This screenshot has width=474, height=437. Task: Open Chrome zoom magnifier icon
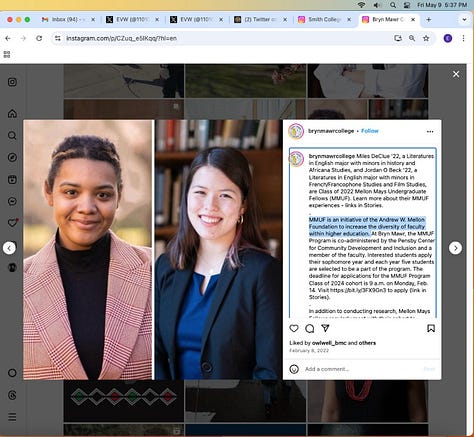coord(412,38)
